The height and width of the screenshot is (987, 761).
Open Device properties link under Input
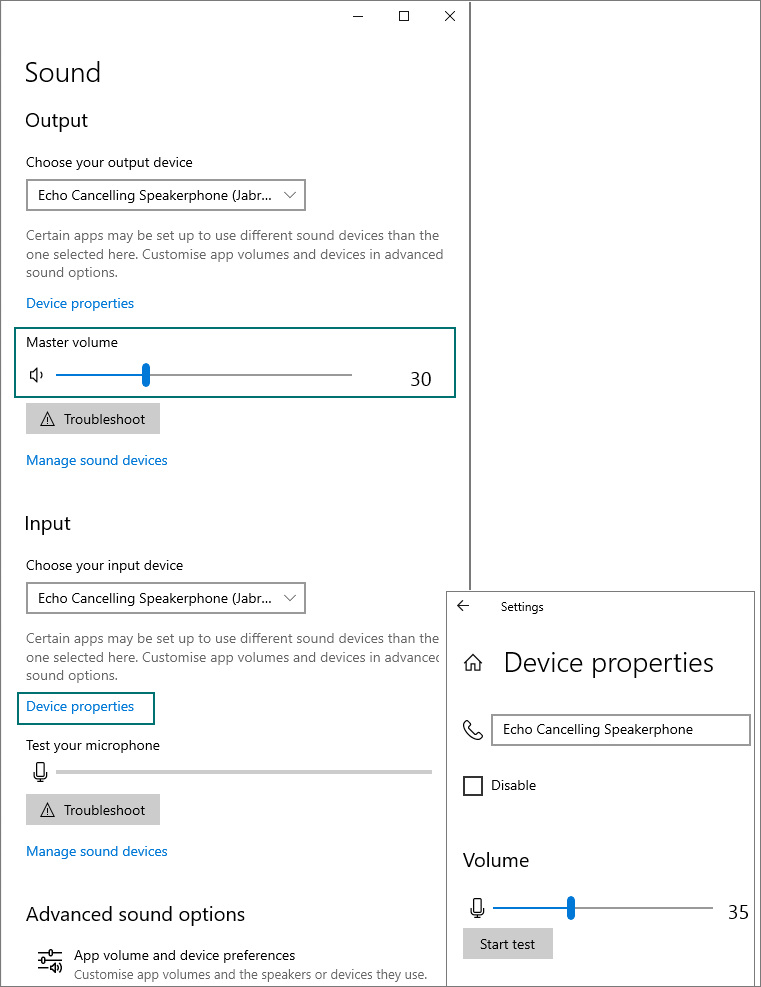[x=80, y=706]
